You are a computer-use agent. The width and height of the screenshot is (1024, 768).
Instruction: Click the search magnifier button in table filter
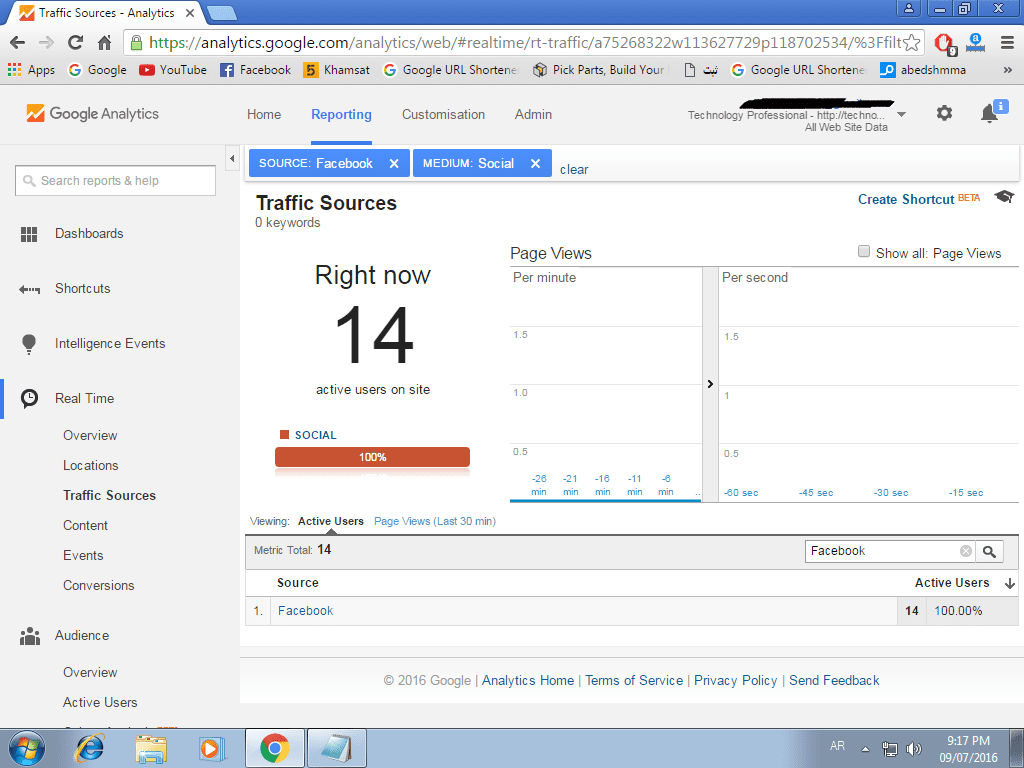point(989,551)
